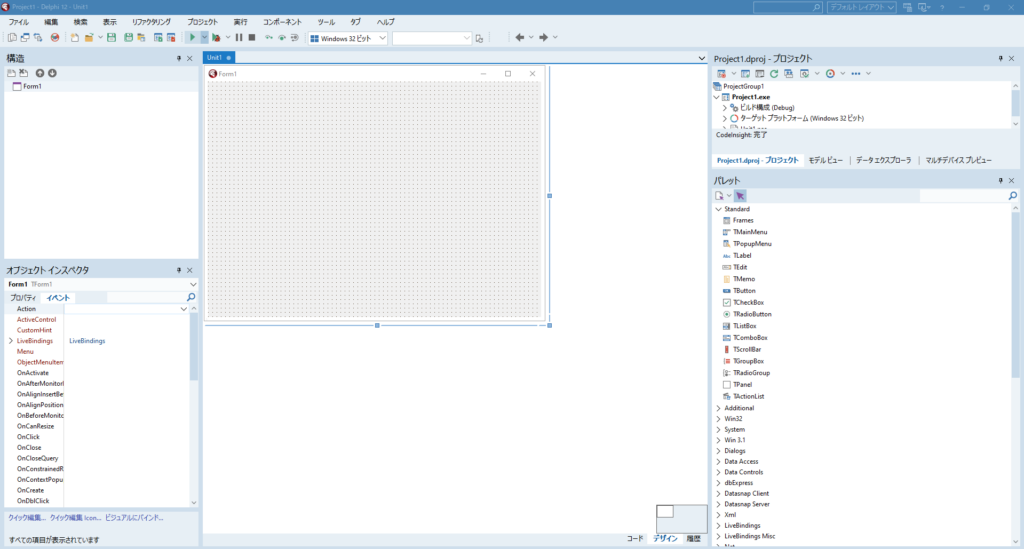Move selected item up in Structure panel
Screen dimensions: 1024x549
click(x=40, y=73)
